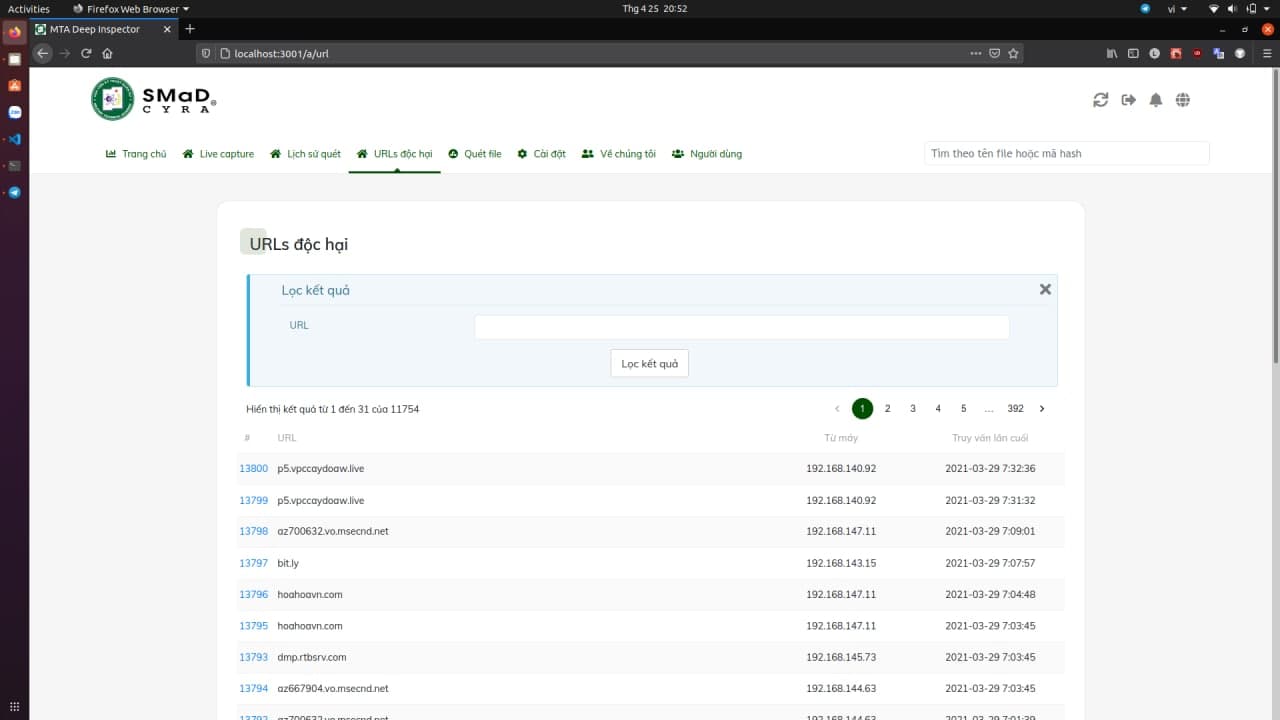This screenshot has width=1280, height=720.
Task: Open the tracking protection shield icon
Action: point(206,53)
